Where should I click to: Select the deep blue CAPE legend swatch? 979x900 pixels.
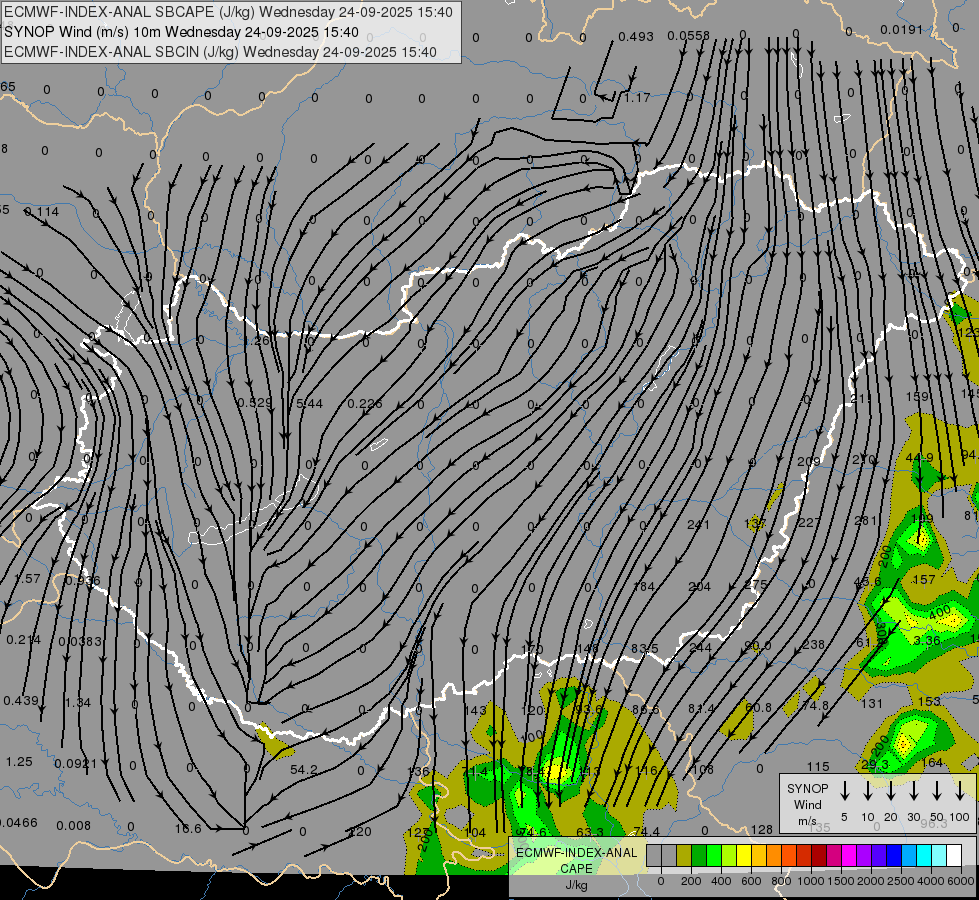[x=893, y=856]
